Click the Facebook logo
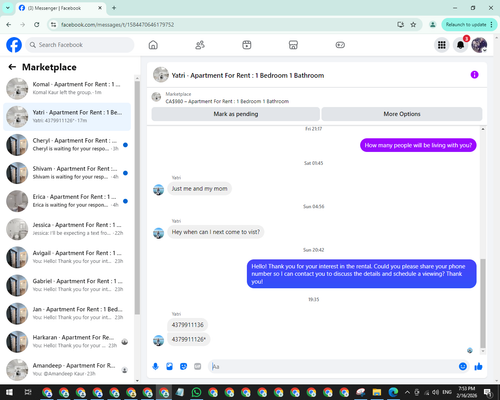Viewport: 500px width, 400px height. pos(14,45)
